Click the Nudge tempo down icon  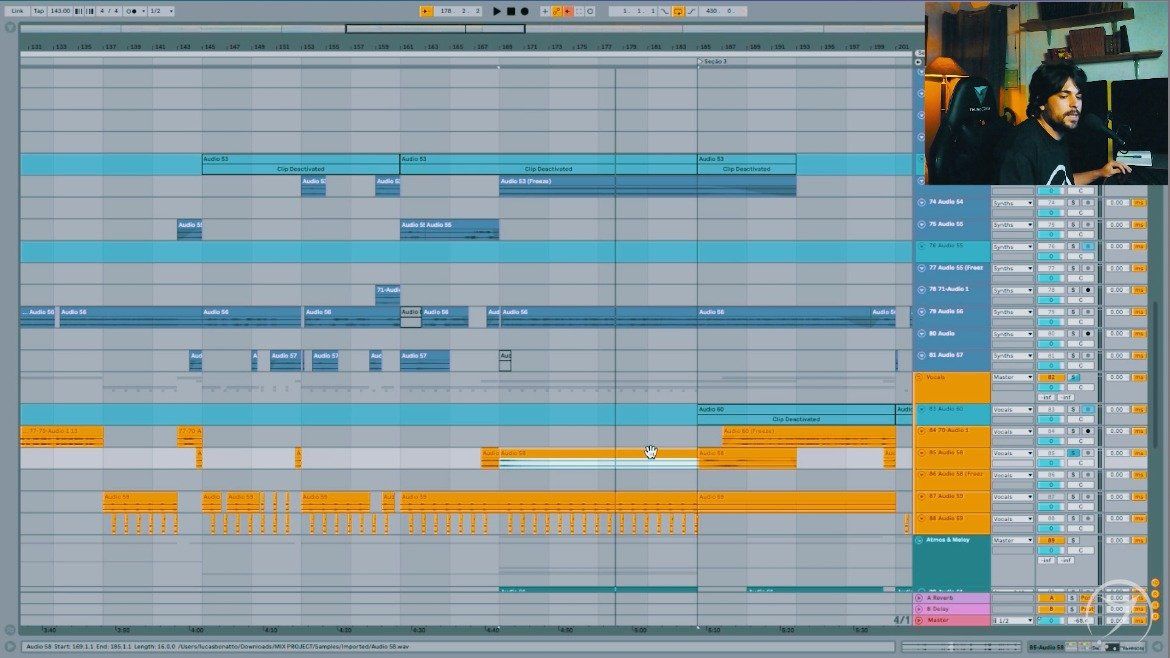pyautogui.click(x=79, y=11)
